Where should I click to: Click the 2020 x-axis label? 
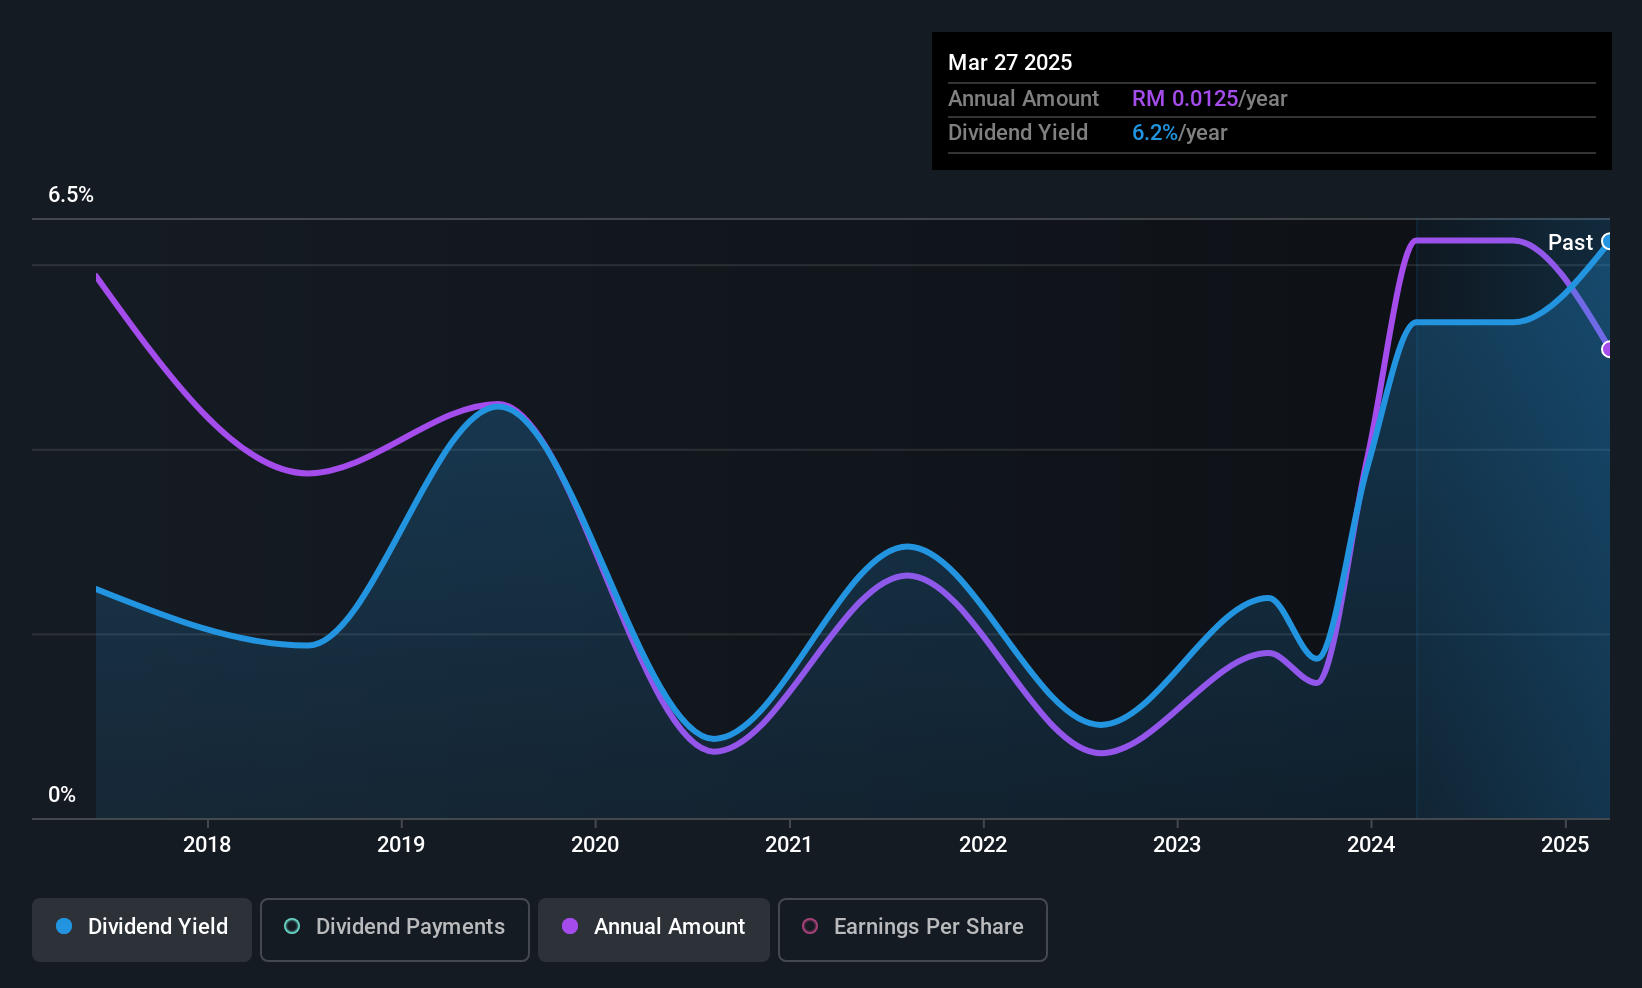[595, 844]
